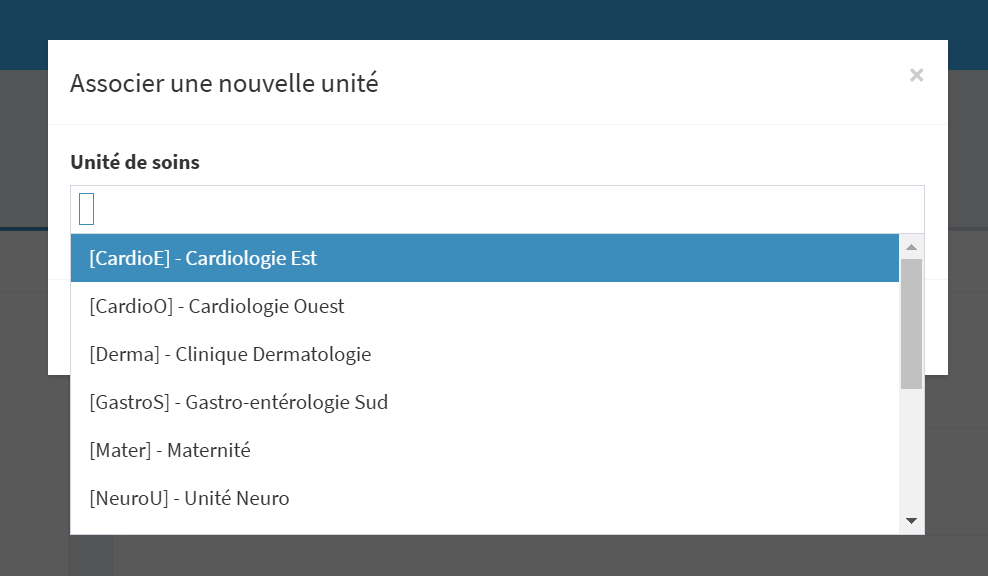Click the scrollbar down arrow in list
The image size is (988, 576).
pos(911,521)
